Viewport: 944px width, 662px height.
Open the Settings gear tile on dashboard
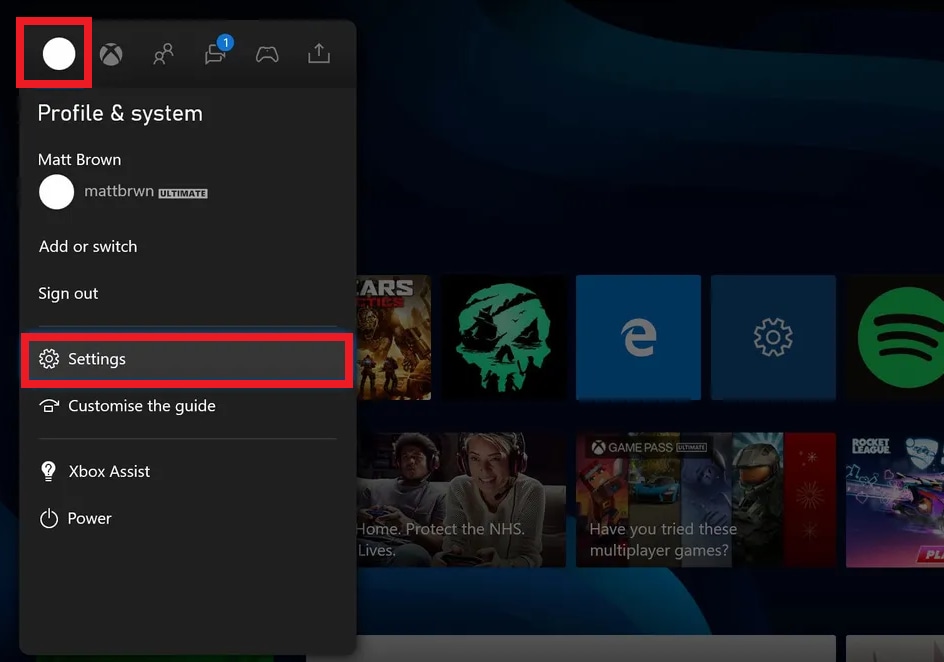point(773,337)
